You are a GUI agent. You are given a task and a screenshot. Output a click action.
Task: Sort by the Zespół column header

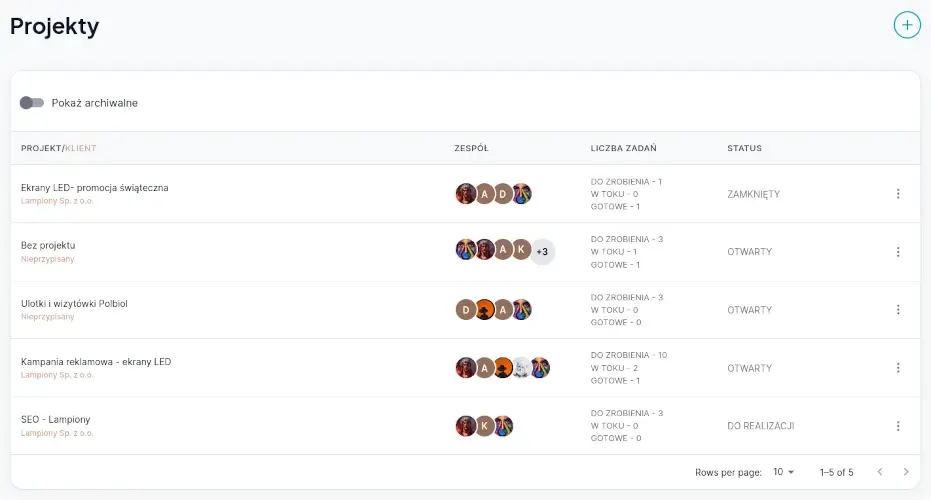(x=471, y=149)
